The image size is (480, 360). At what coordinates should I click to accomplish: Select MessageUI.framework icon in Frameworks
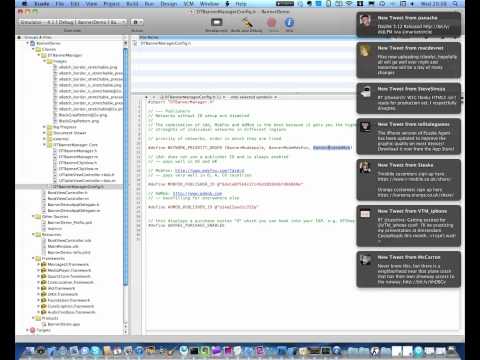click(x=43, y=264)
